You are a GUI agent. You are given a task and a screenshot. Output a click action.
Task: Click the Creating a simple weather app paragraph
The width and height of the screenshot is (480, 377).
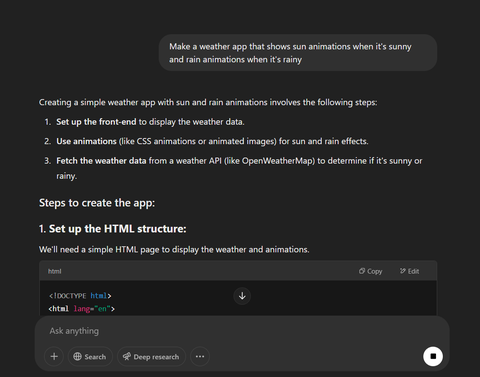208,102
